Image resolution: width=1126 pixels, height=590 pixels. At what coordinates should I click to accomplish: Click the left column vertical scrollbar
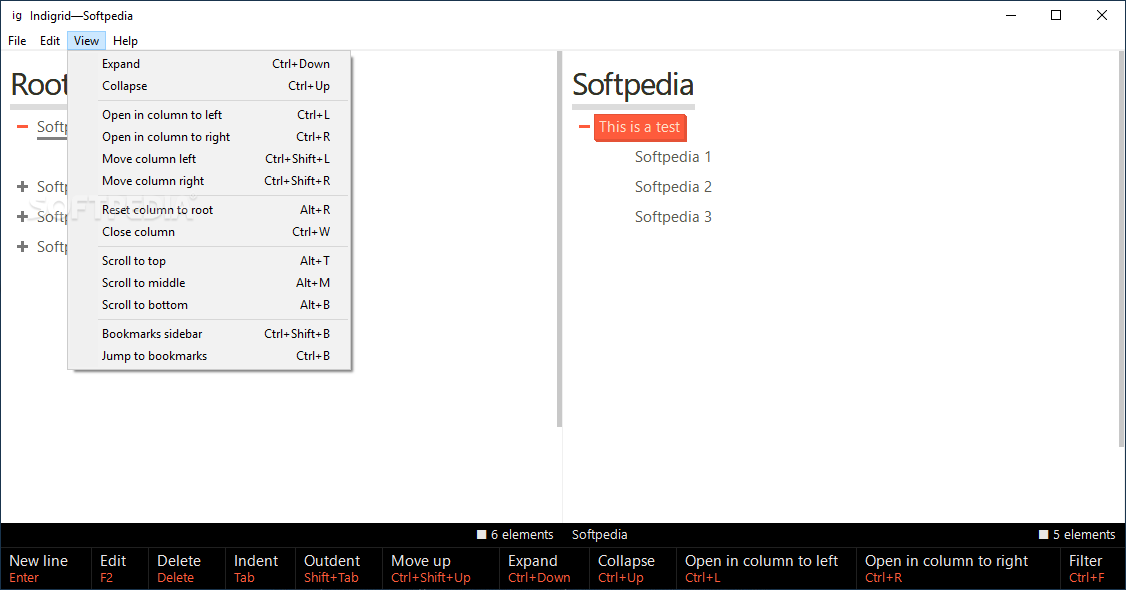tap(559, 239)
